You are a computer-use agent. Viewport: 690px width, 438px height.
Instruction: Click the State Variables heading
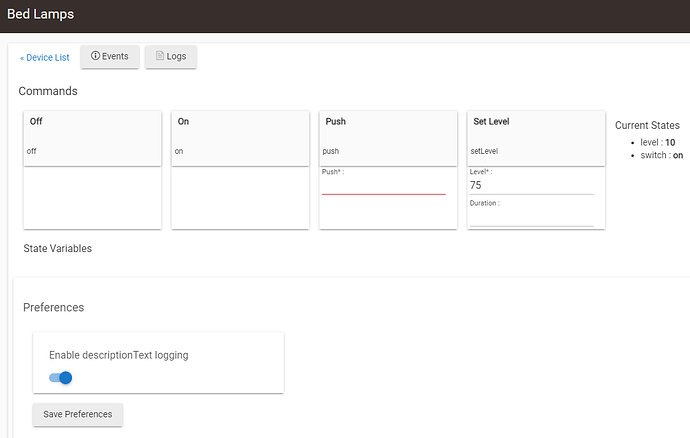pyautogui.click(x=58, y=248)
